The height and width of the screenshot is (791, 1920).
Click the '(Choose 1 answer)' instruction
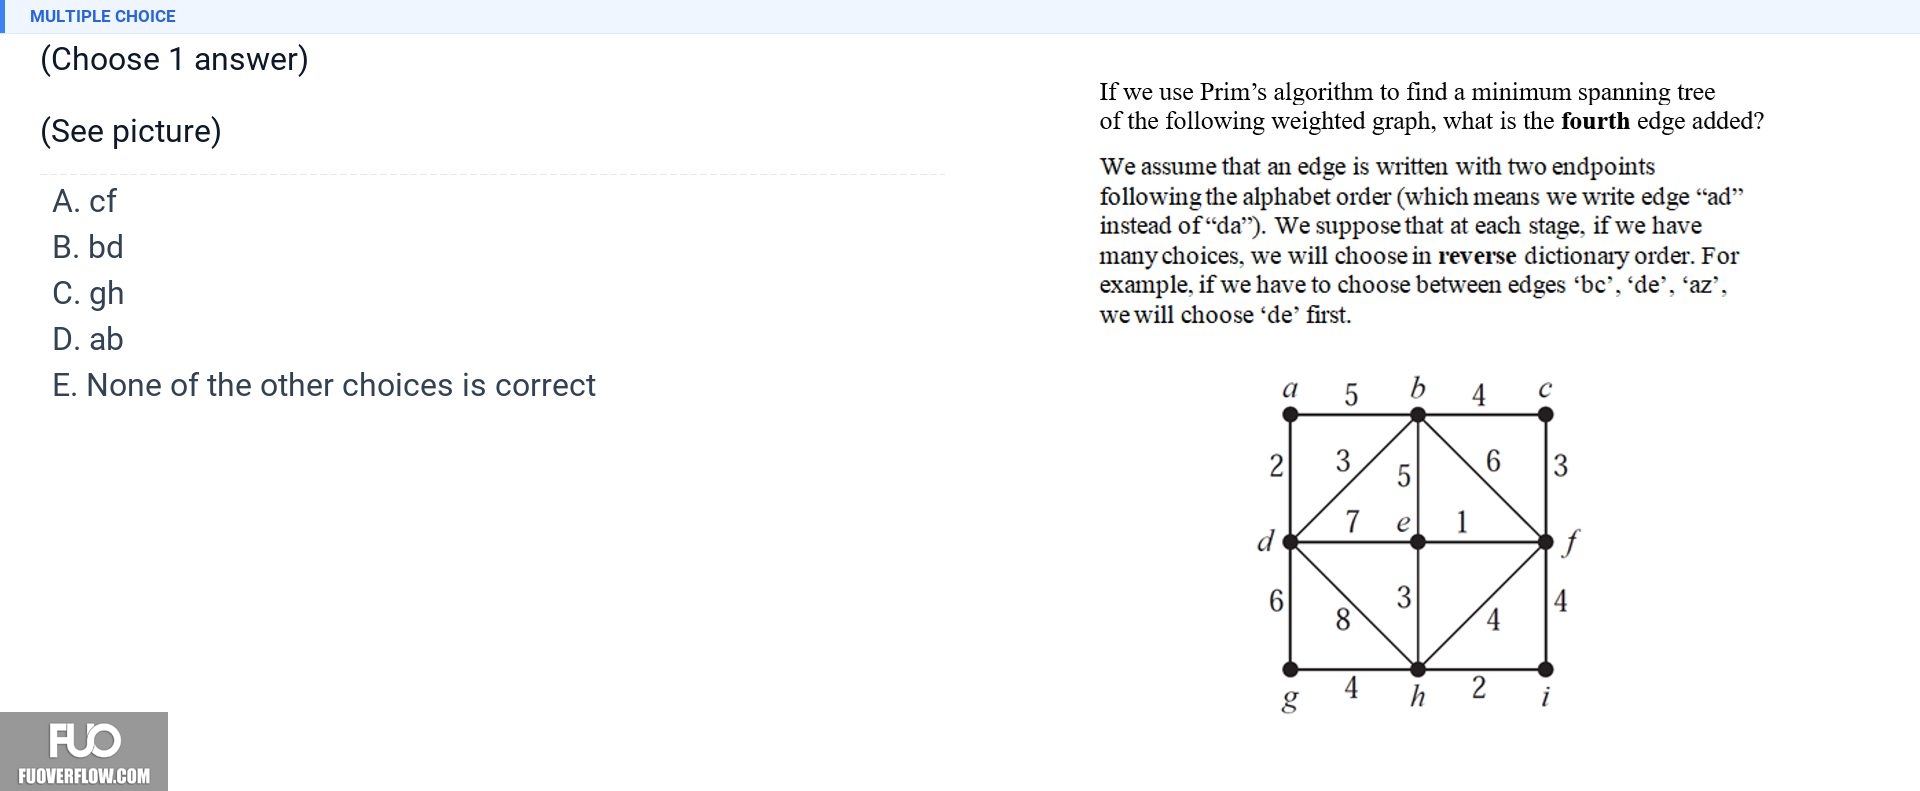click(x=174, y=59)
